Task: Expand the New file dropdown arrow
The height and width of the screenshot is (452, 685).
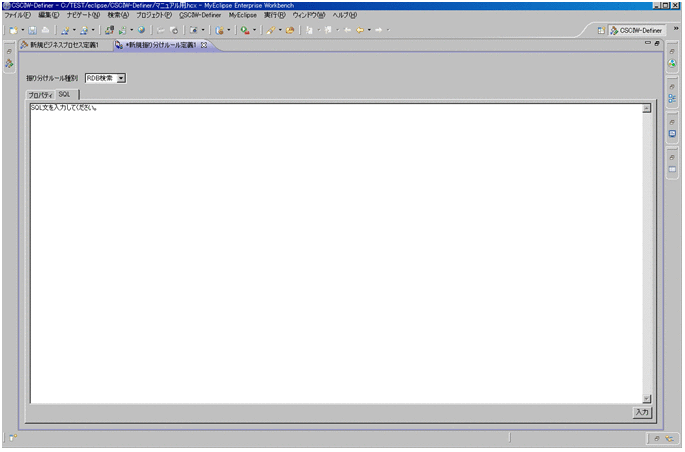Action: tap(20, 30)
